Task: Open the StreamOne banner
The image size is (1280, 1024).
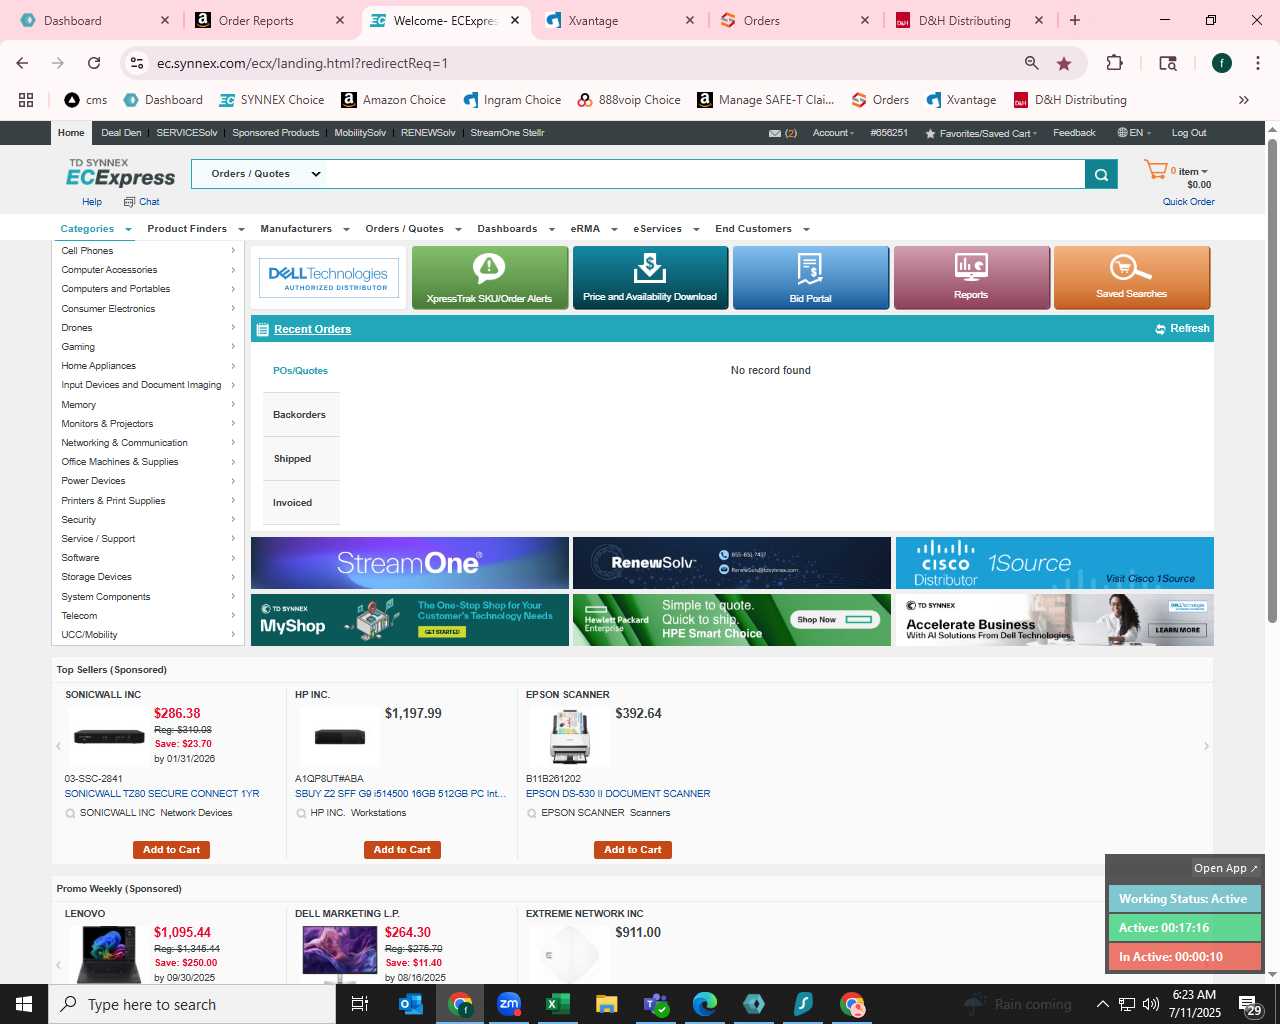Action: coord(410,563)
